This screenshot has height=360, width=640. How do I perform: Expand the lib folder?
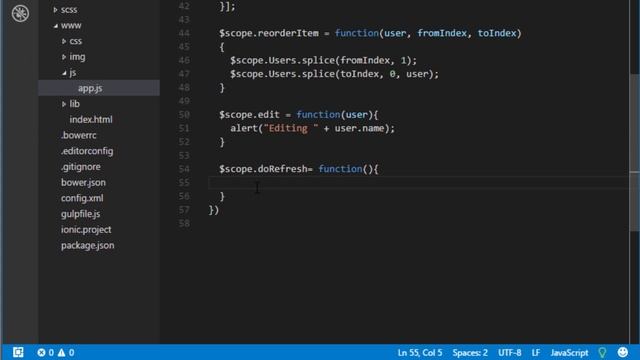click(64, 104)
